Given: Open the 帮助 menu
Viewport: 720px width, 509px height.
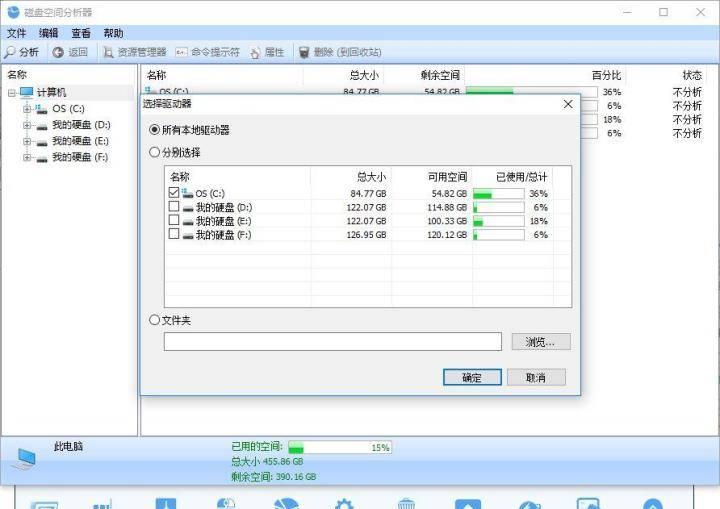Looking at the screenshot, I should pyautogui.click(x=113, y=33).
